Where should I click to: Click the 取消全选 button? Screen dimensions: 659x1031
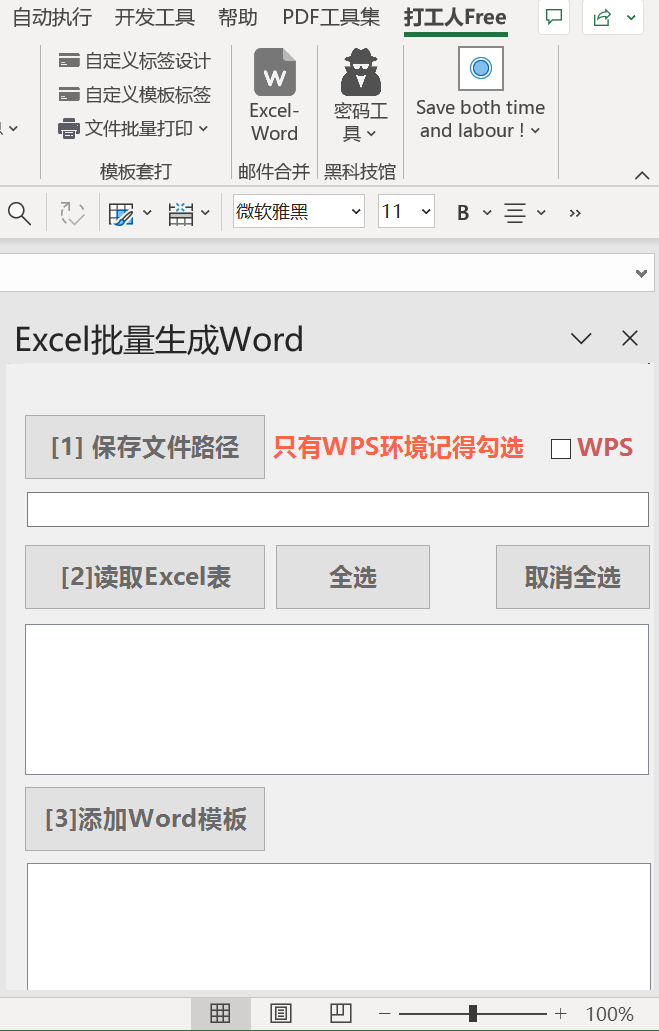pyautogui.click(x=572, y=577)
